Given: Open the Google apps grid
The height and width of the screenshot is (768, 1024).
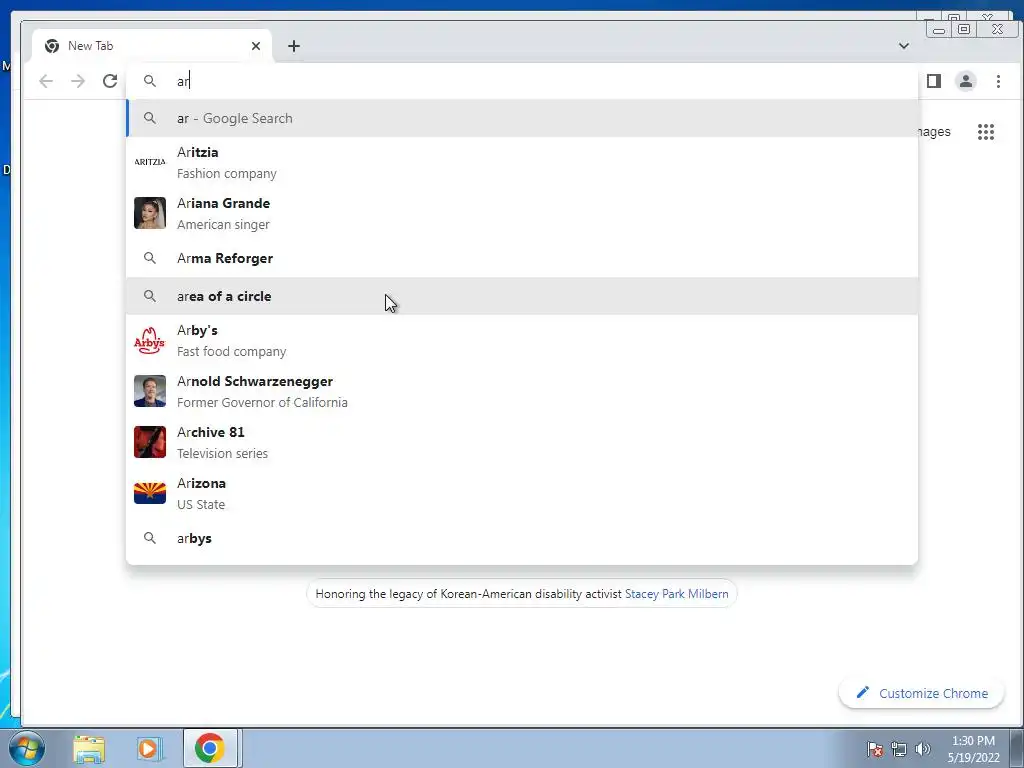Looking at the screenshot, I should point(985,132).
